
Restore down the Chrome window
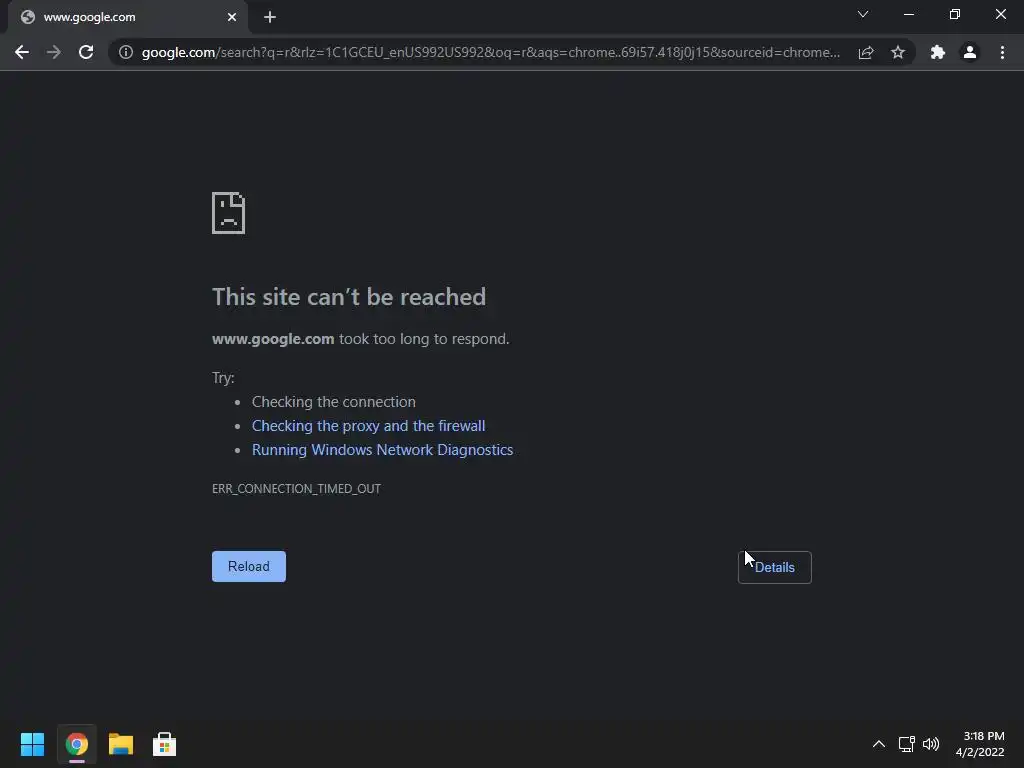[955, 14]
